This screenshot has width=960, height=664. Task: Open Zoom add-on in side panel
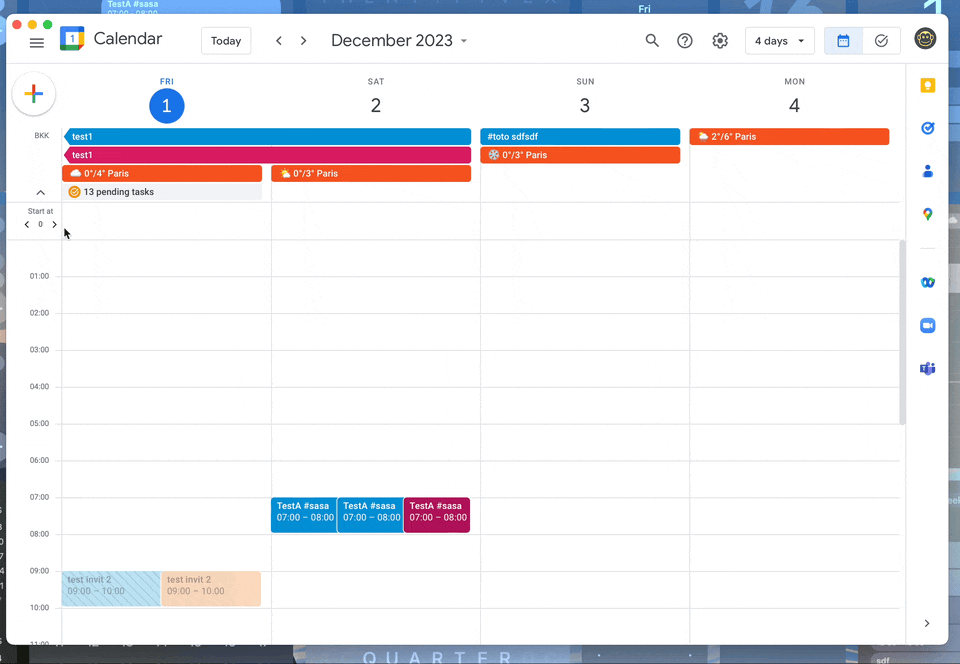coord(928,326)
